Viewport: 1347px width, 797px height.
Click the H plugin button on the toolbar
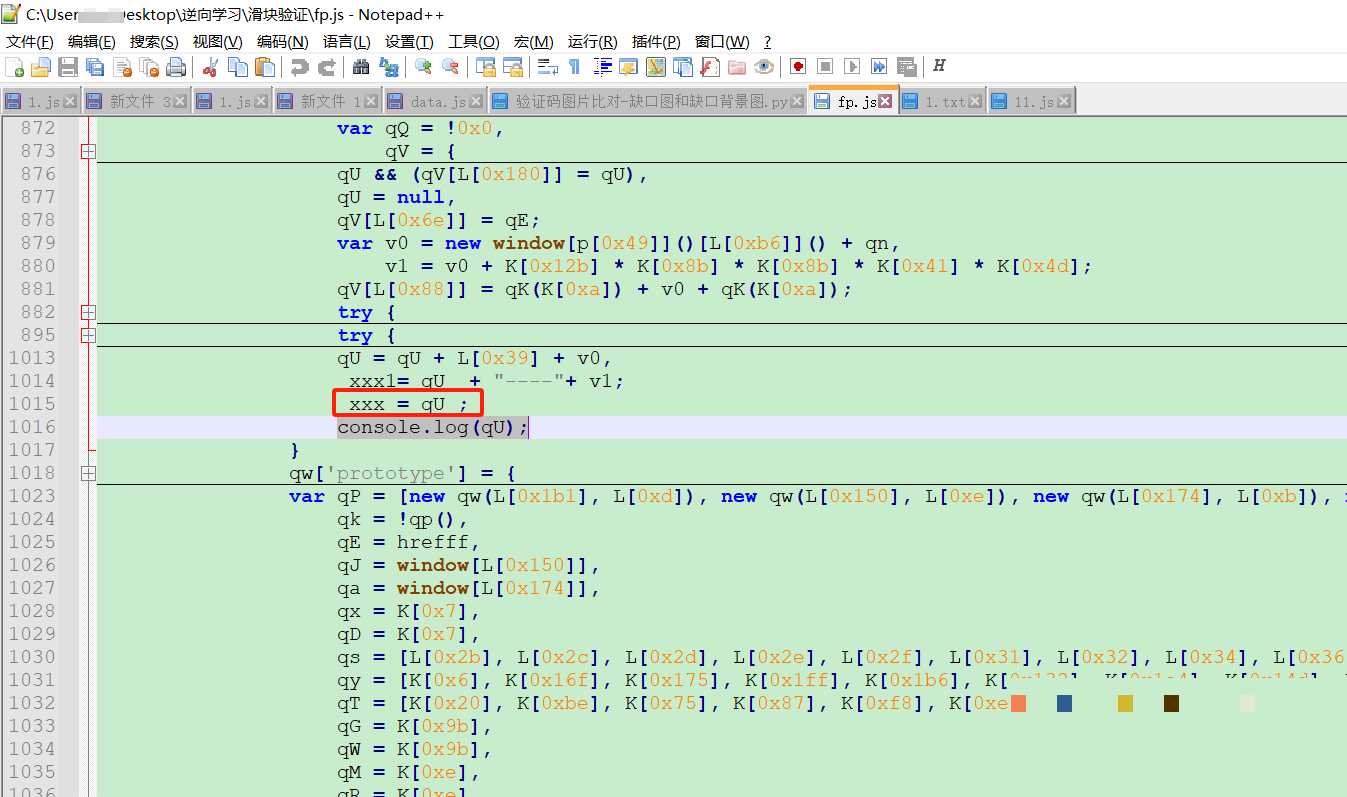[937, 67]
